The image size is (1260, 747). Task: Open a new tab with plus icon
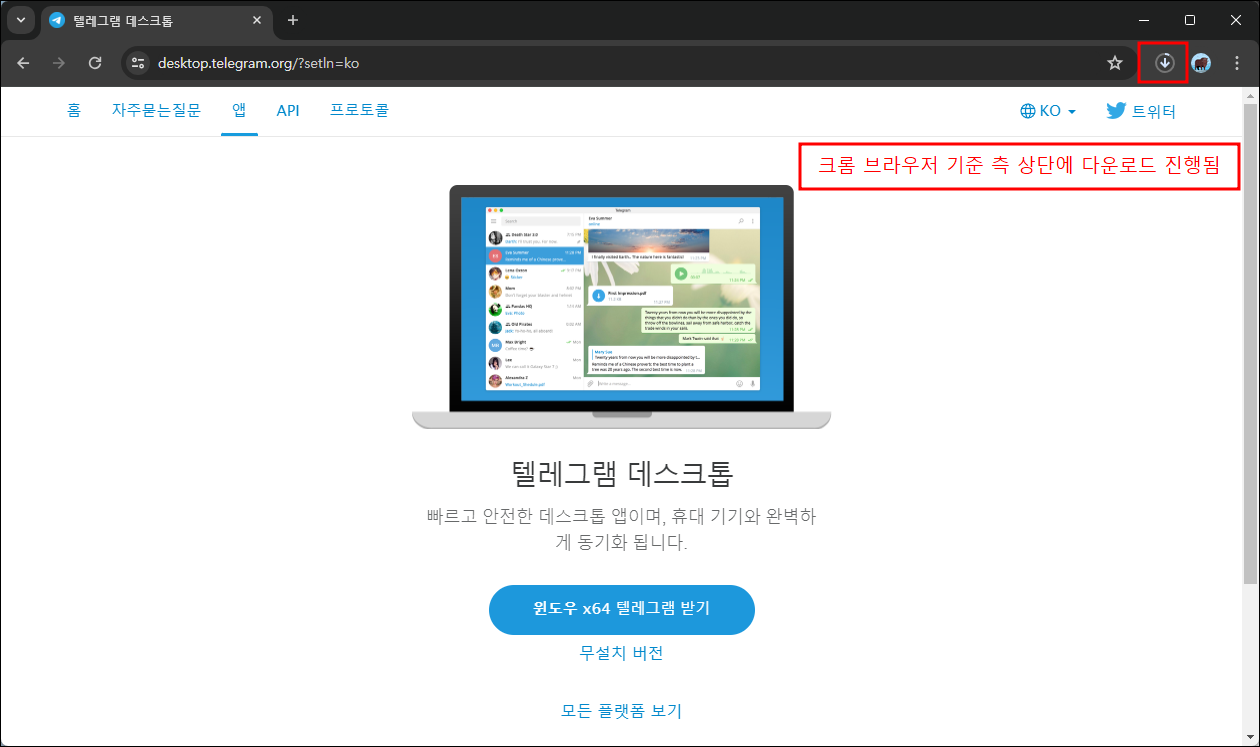click(293, 20)
